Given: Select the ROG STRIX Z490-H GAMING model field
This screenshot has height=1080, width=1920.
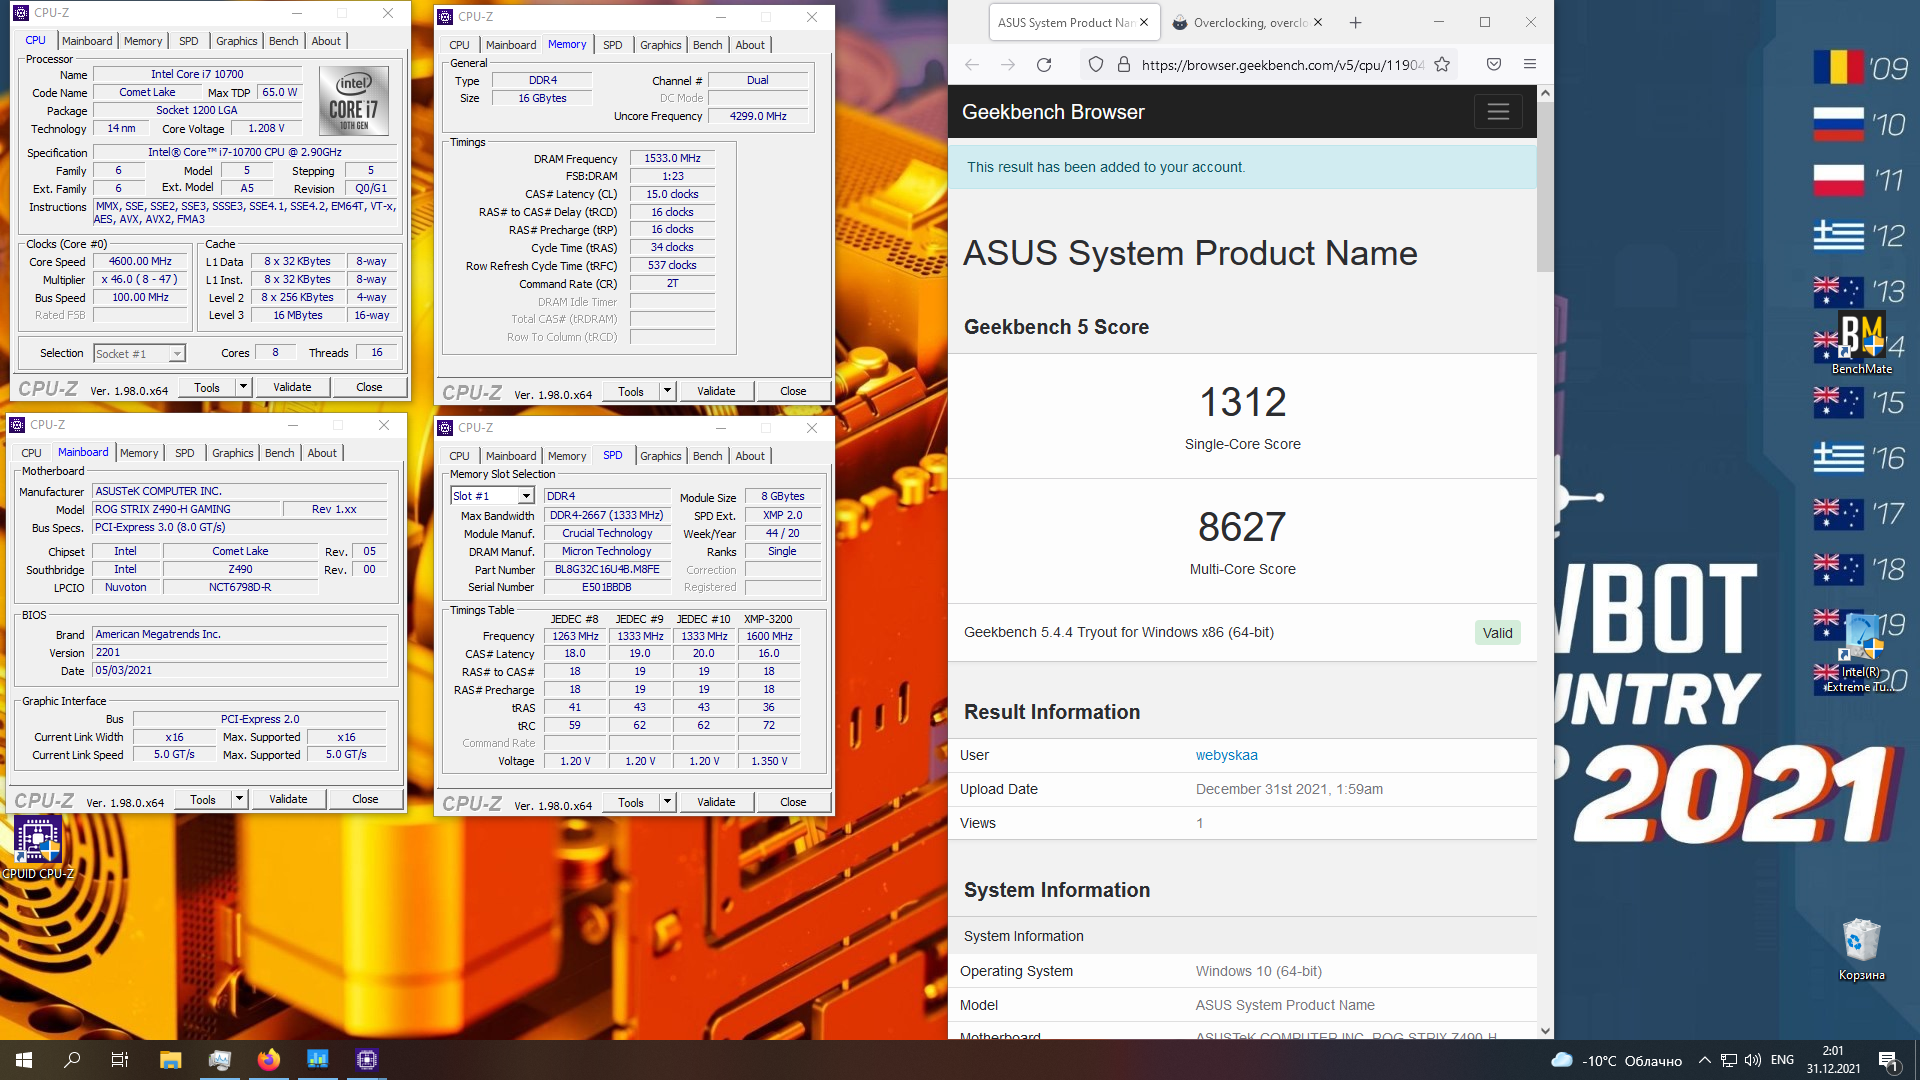Looking at the screenshot, I should coord(186,510).
